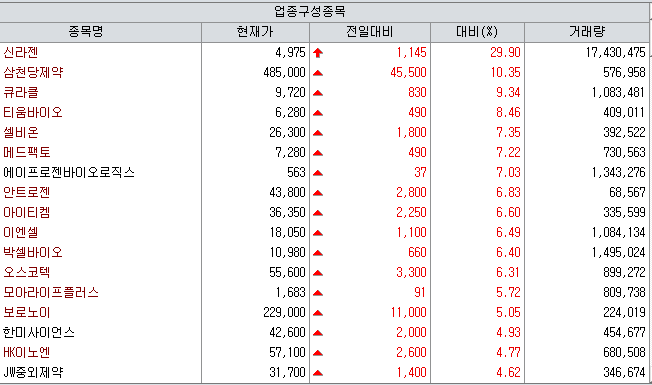The image size is (652, 385).
Task: Click JW중외제약 percent change 4.62
Action: point(508,372)
